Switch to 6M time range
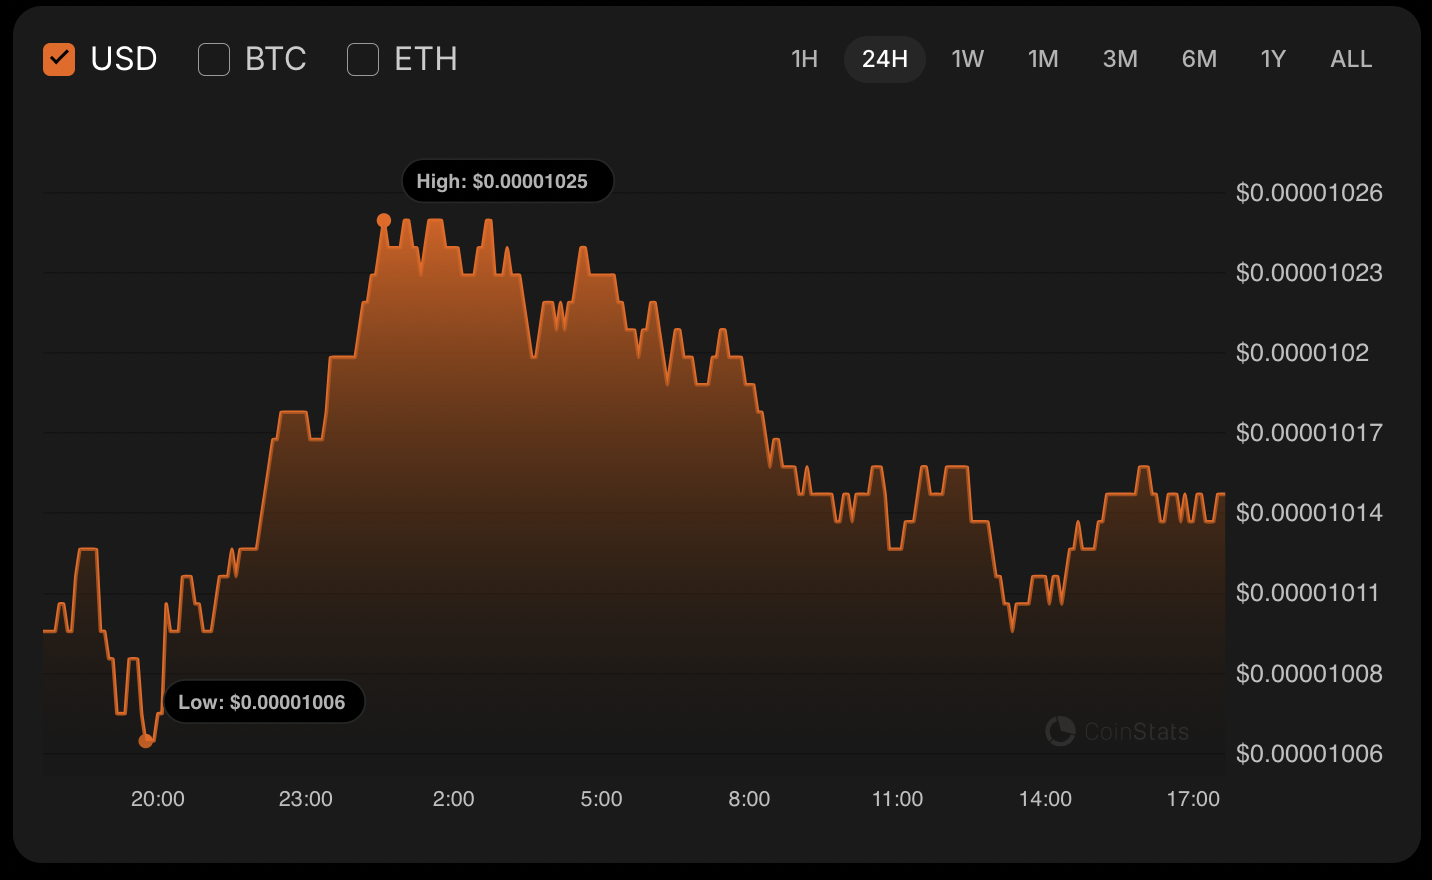The width and height of the screenshot is (1432, 880). pyautogui.click(x=1199, y=59)
